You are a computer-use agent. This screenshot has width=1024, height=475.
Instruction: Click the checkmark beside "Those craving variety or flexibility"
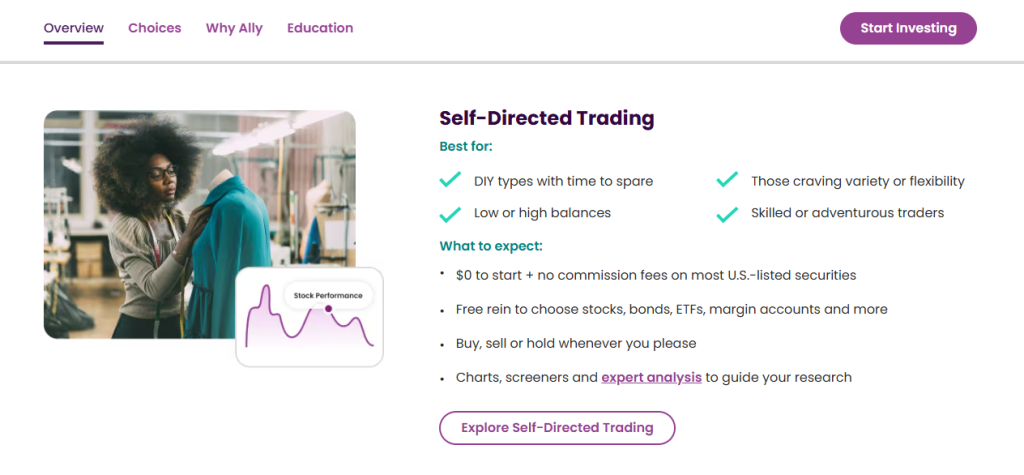coord(727,181)
